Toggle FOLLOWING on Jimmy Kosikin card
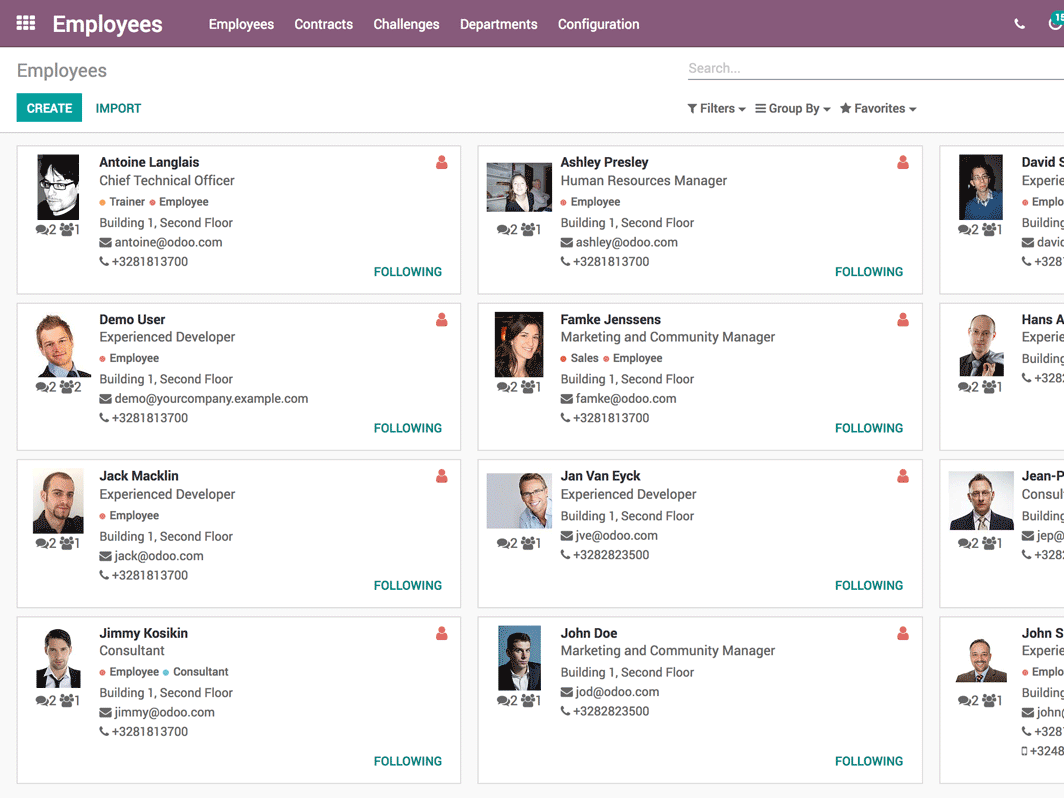Screen dimensions: 1064x798 point(407,761)
